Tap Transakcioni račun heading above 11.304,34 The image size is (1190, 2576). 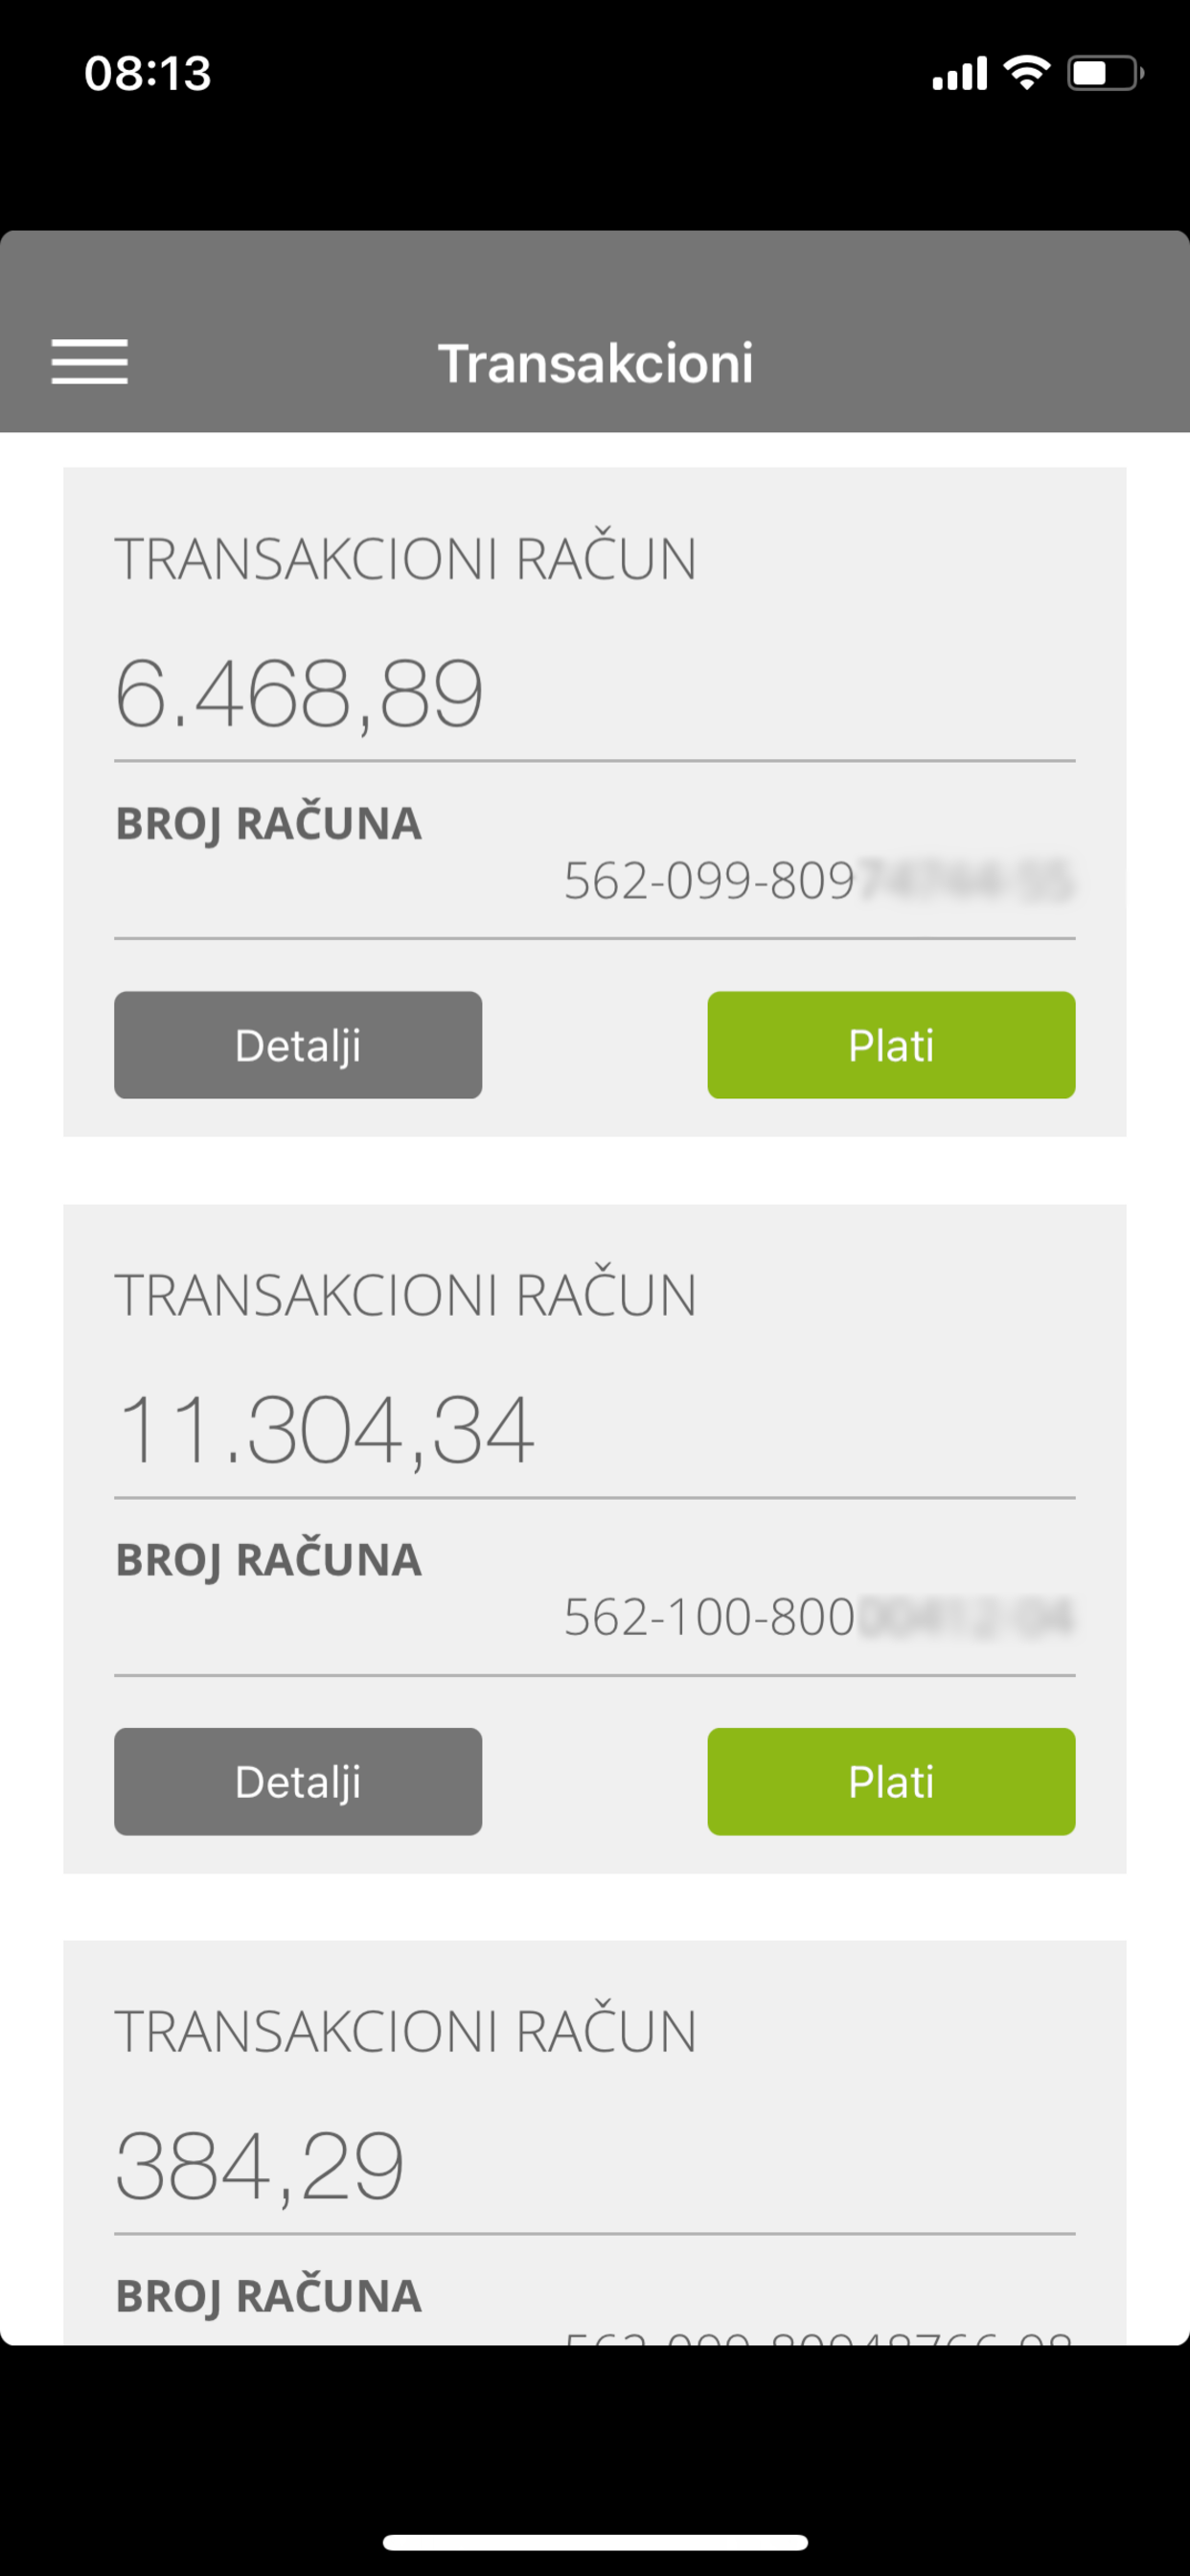[x=405, y=1295]
